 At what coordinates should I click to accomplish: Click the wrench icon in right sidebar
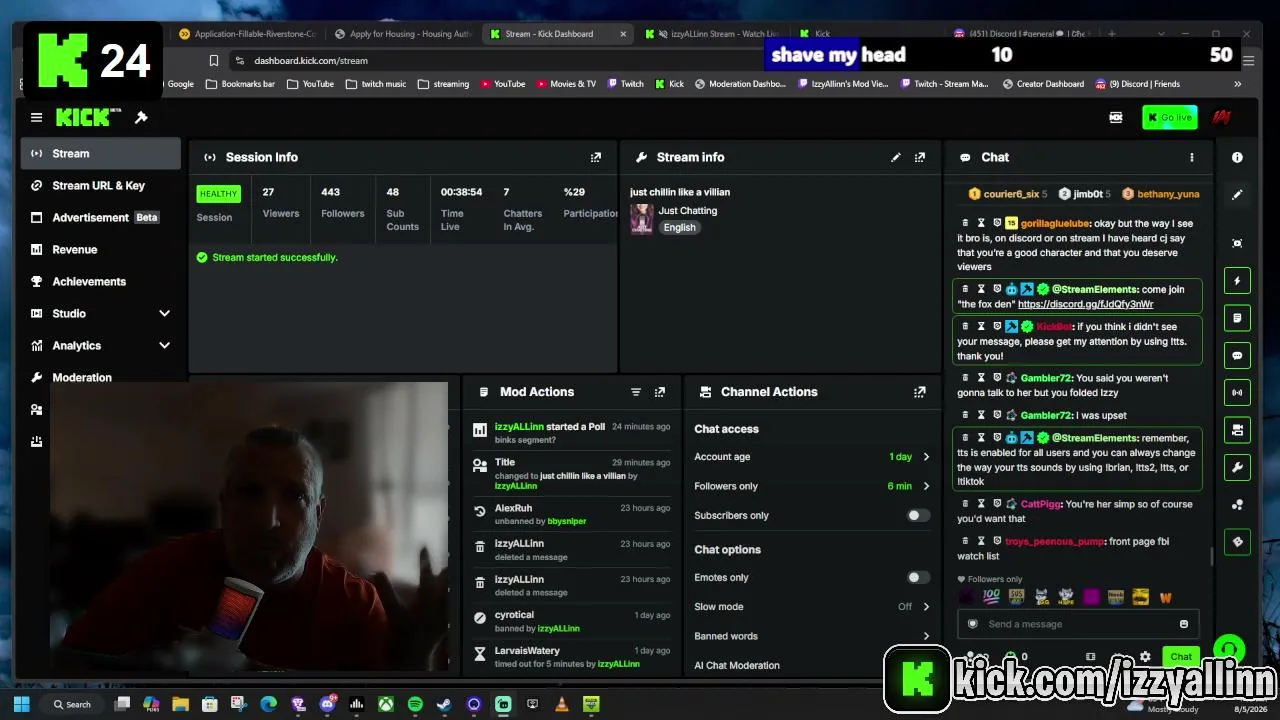pyautogui.click(x=1237, y=467)
